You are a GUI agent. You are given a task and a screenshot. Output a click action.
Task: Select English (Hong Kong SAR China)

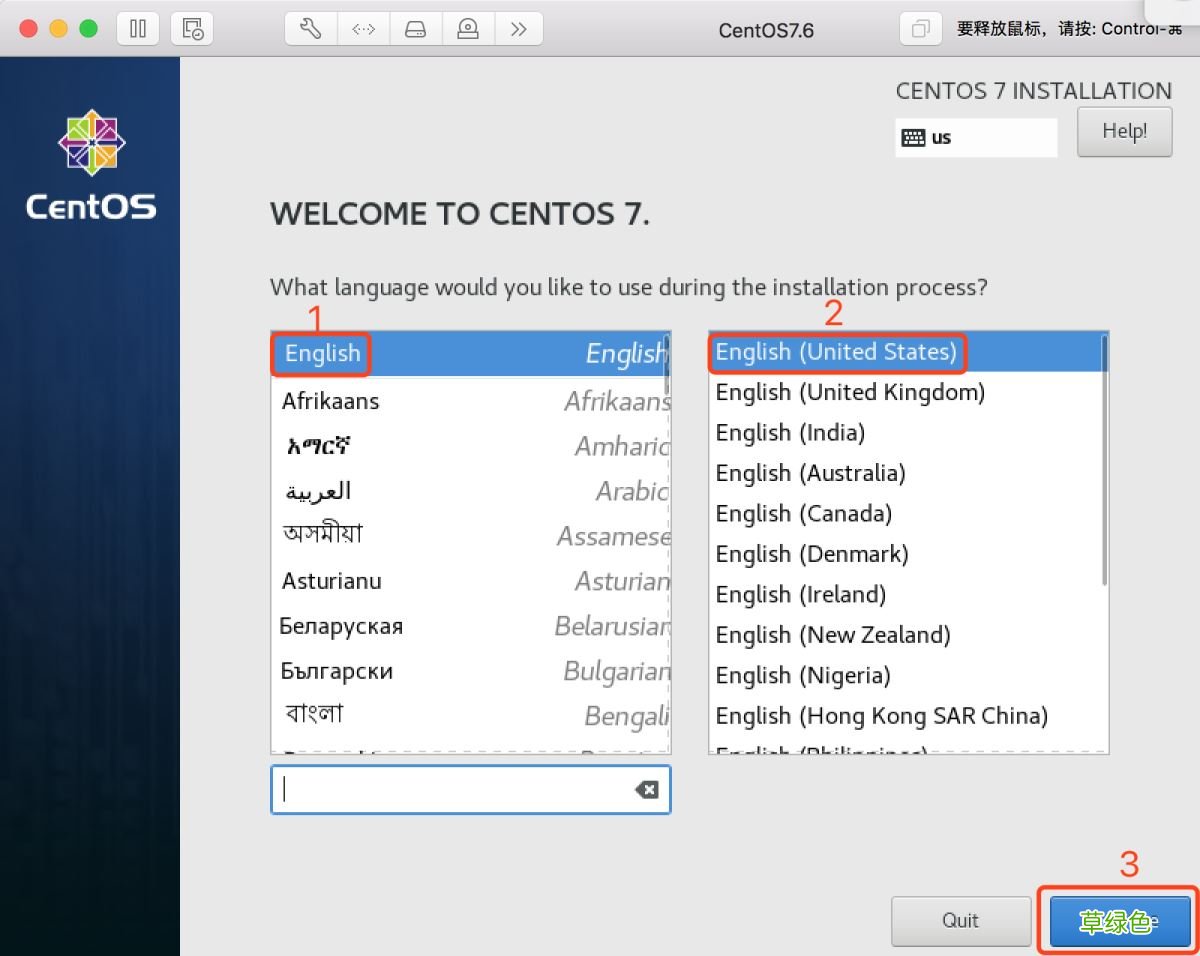click(881, 715)
